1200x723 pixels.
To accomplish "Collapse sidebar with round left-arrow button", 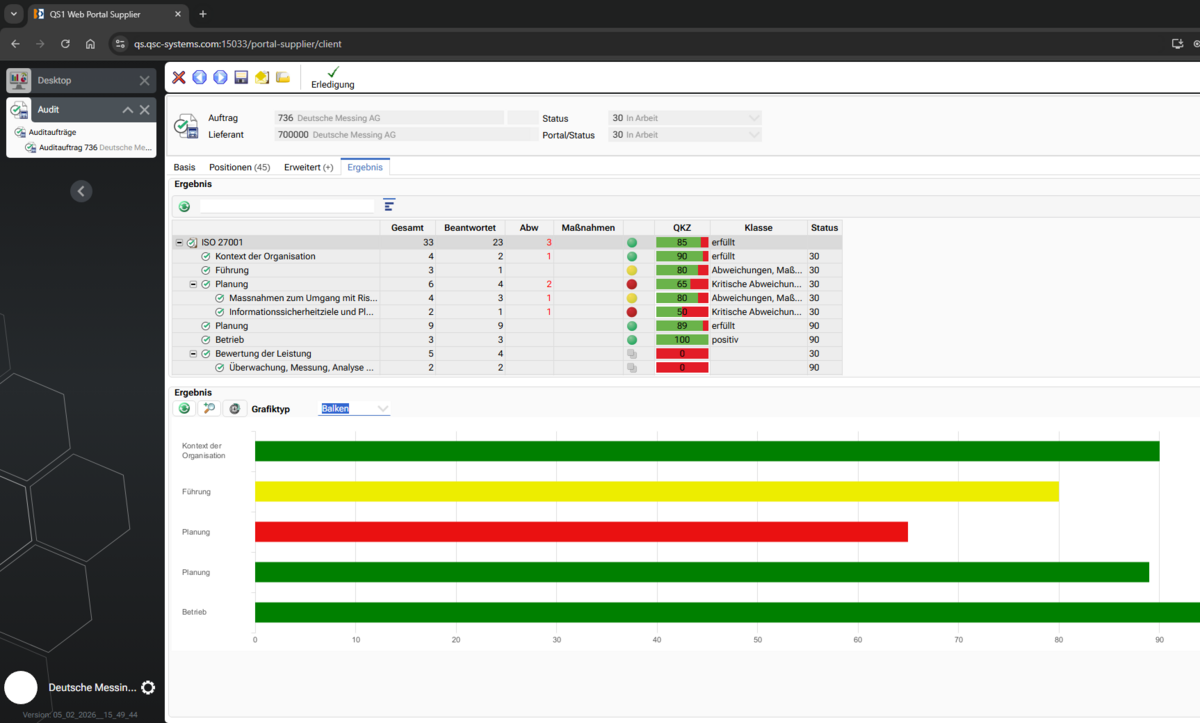I will 82,191.
